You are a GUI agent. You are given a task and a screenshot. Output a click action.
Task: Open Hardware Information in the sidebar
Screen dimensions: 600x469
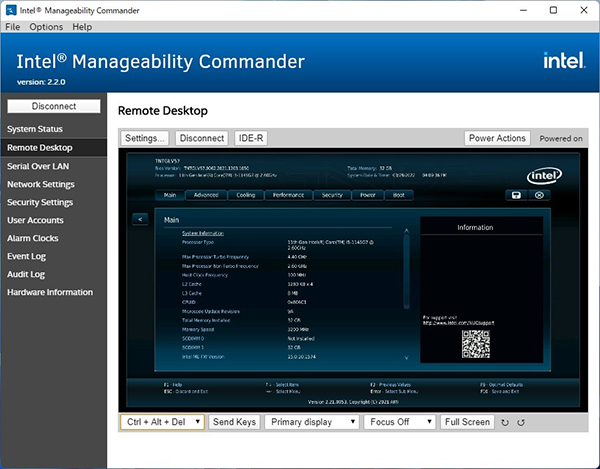coord(54,292)
